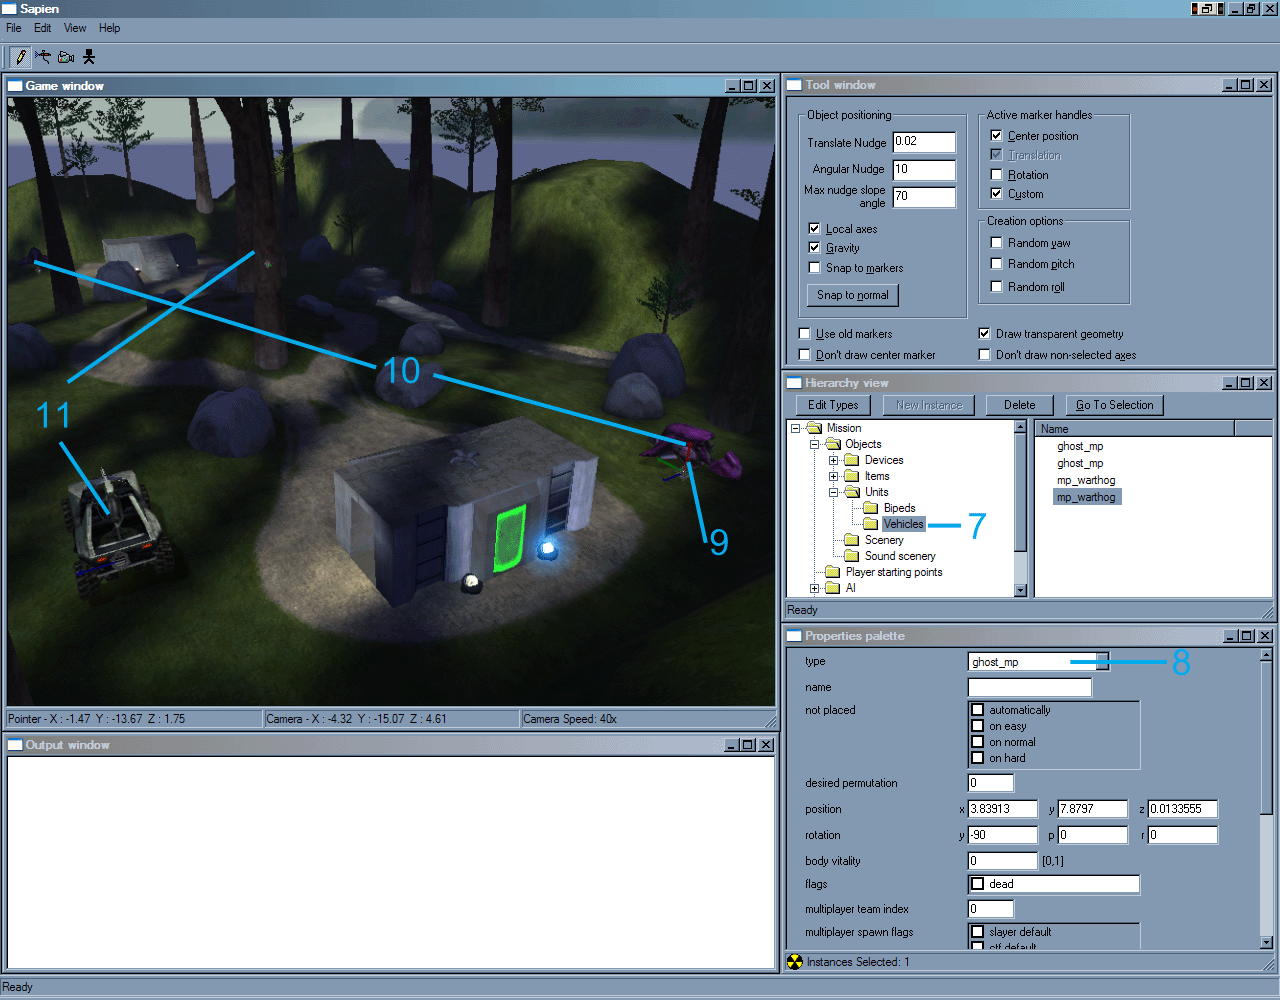Screen dimensions: 1280x1000
Task: Open the type dropdown showing ghost_mp
Action: pos(1102,661)
